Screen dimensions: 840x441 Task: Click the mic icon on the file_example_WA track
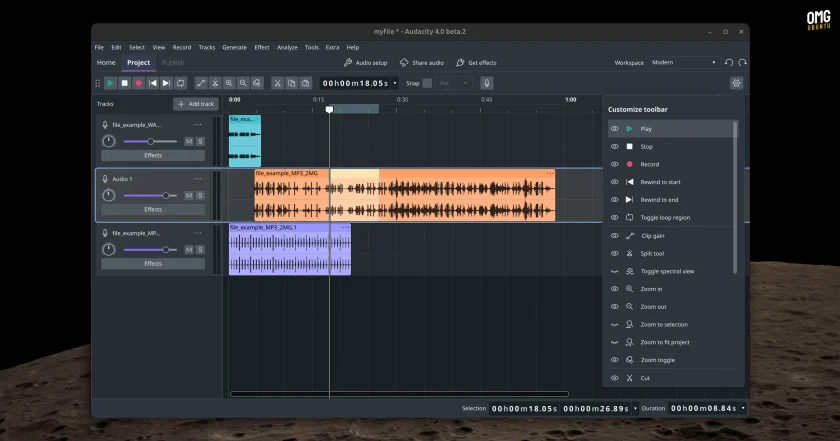tap(105, 125)
